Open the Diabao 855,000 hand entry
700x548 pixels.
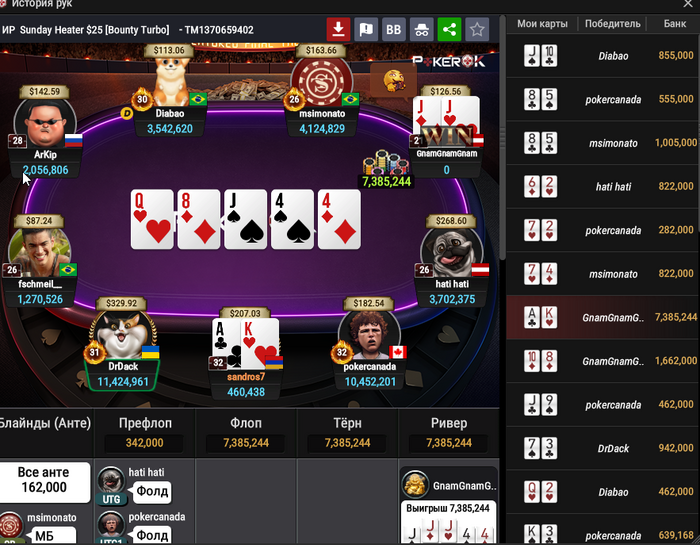click(x=603, y=56)
